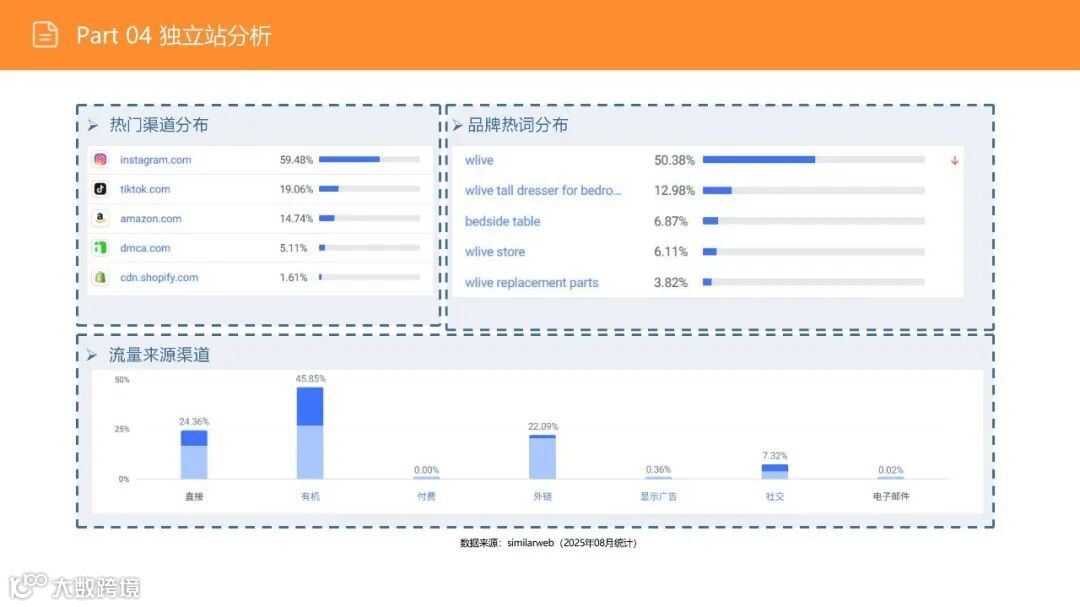Click the 7.32% social traffic bar

(x=774, y=471)
